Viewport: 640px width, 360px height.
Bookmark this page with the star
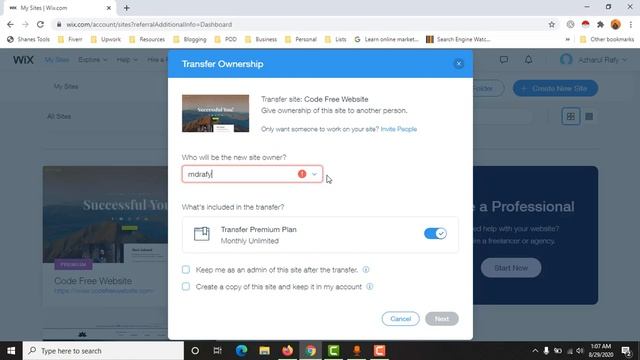(552, 24)
